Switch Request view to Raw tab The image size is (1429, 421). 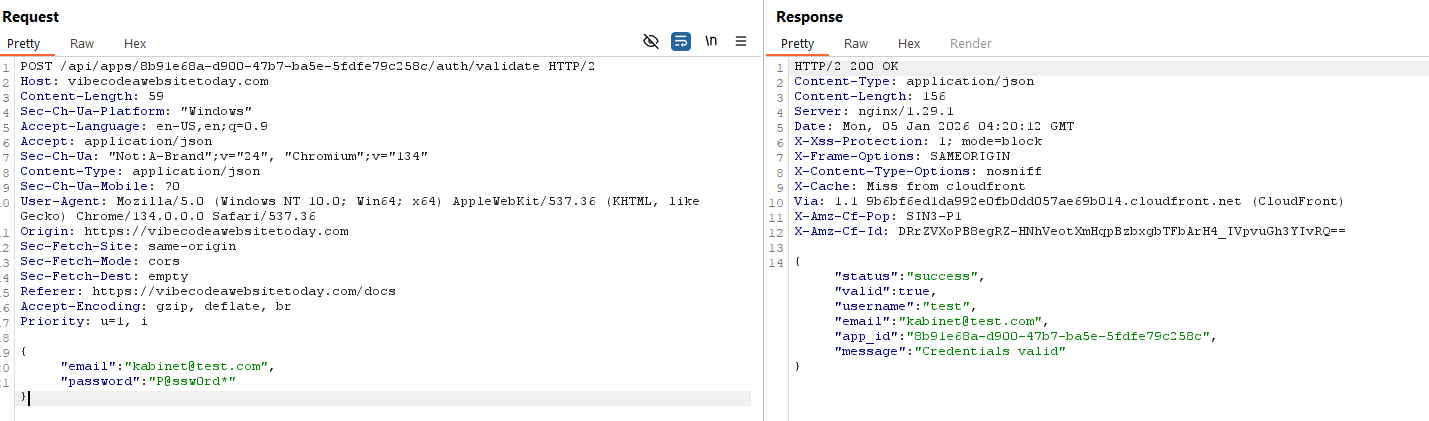point(82,44)
